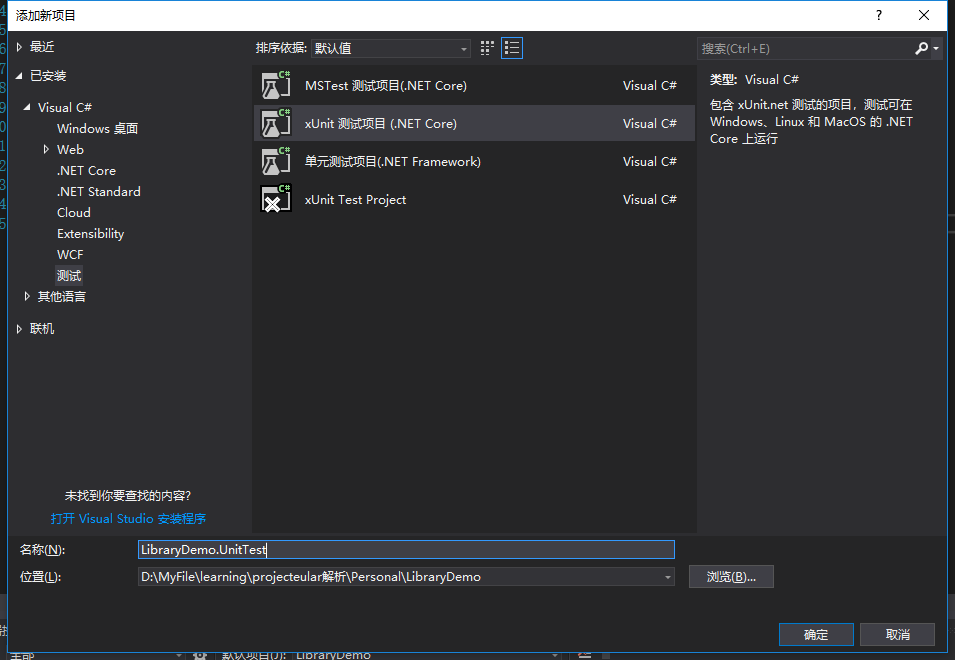Expand the 最近 tree node
955x660 pixels.
click(x=19, y=47)
